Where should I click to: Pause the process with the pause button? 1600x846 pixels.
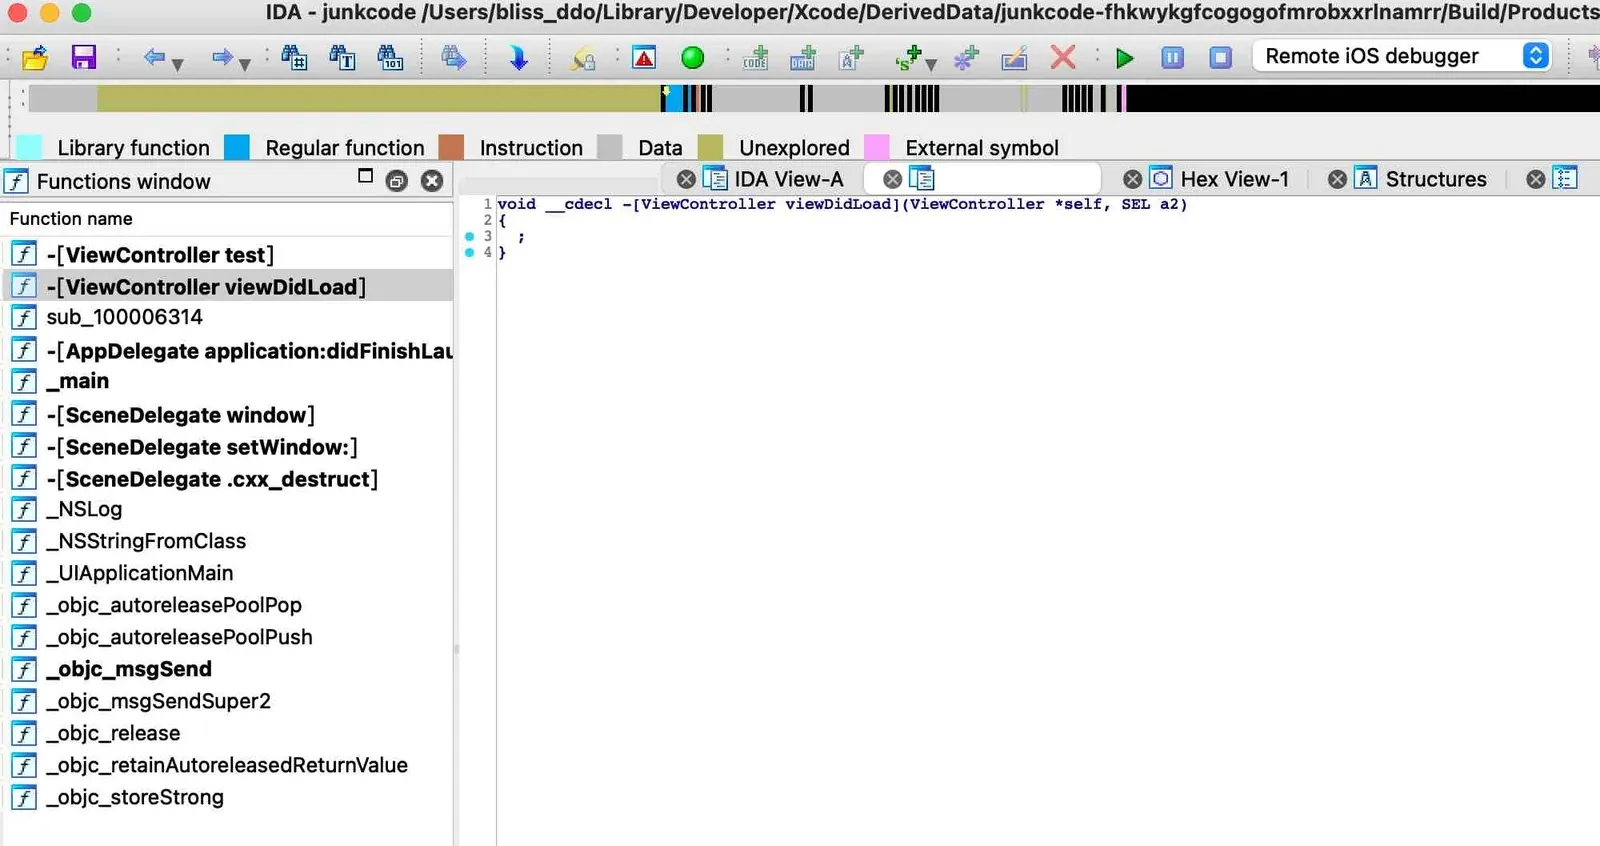(x=1173, y=58)
